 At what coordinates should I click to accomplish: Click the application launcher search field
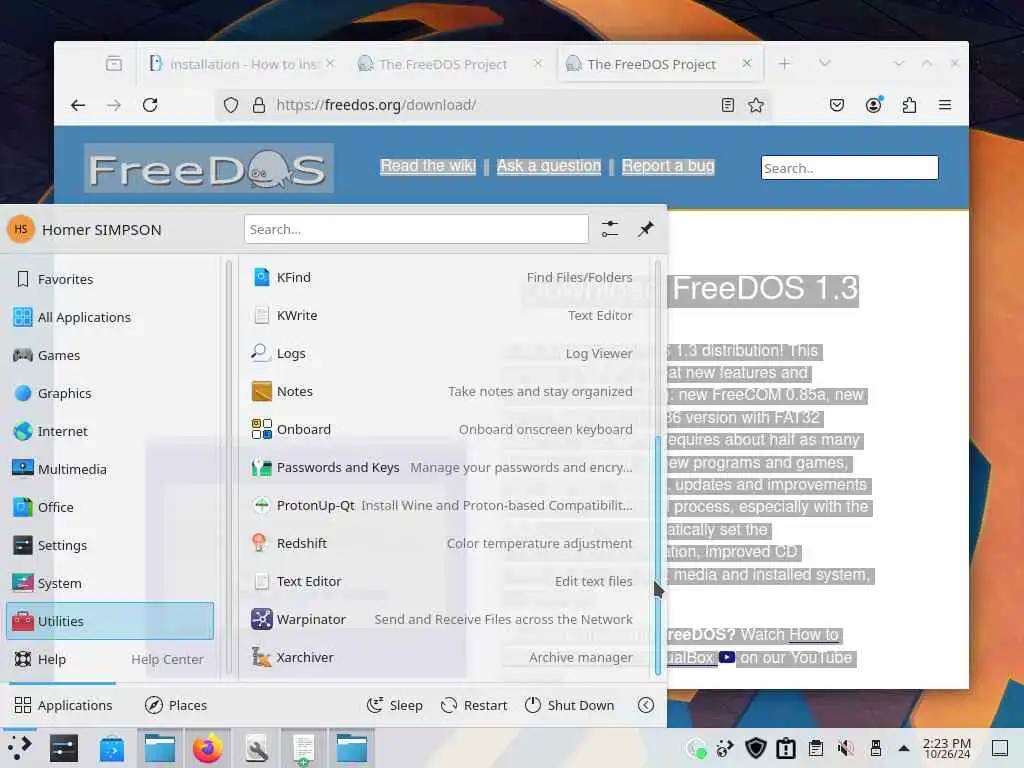[x=416, y=229]
